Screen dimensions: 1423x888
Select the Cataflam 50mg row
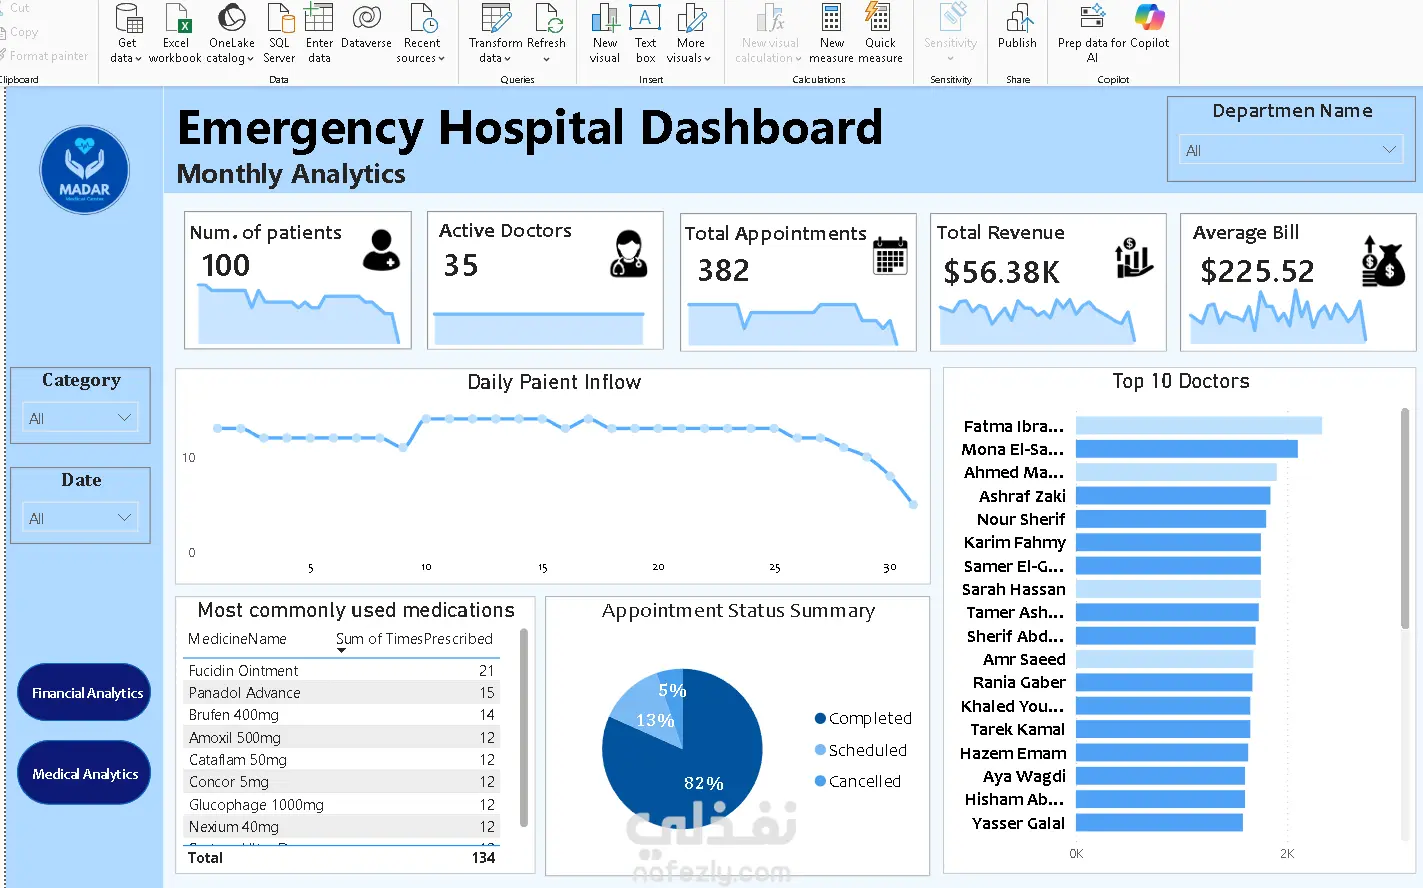(342, 759)
